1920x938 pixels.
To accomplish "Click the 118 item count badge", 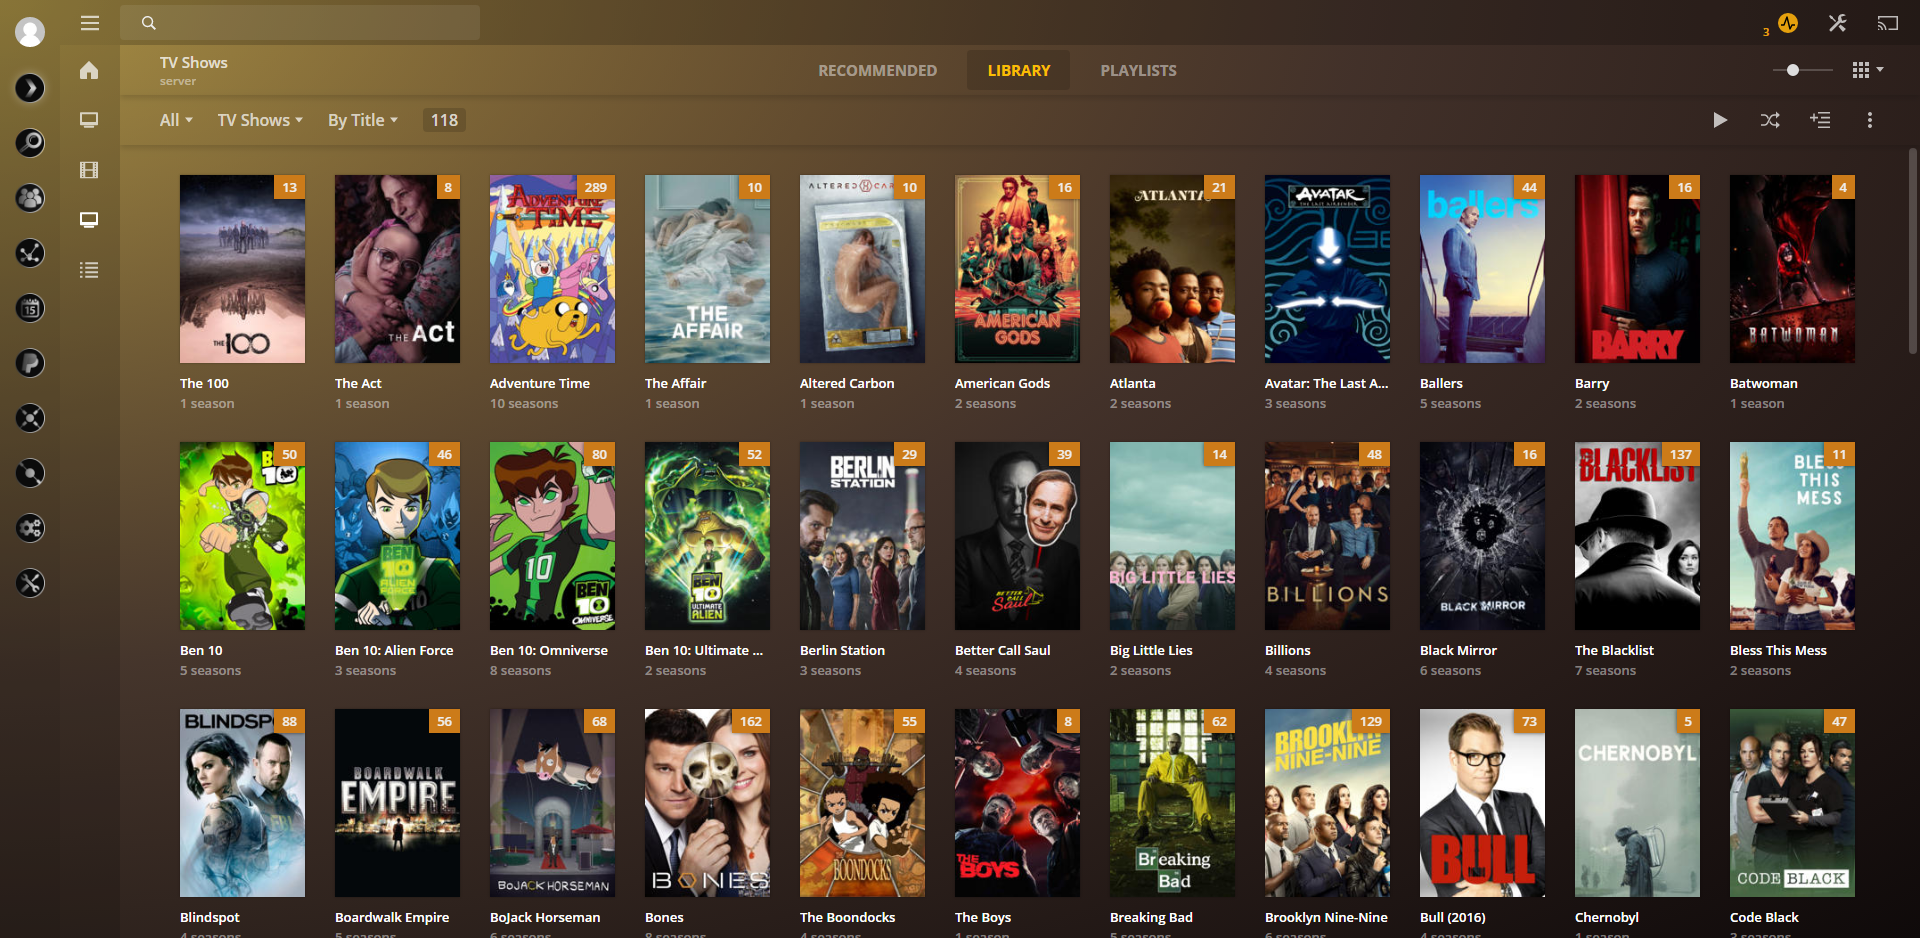I will pyautogui.click(x=444, y=120).
